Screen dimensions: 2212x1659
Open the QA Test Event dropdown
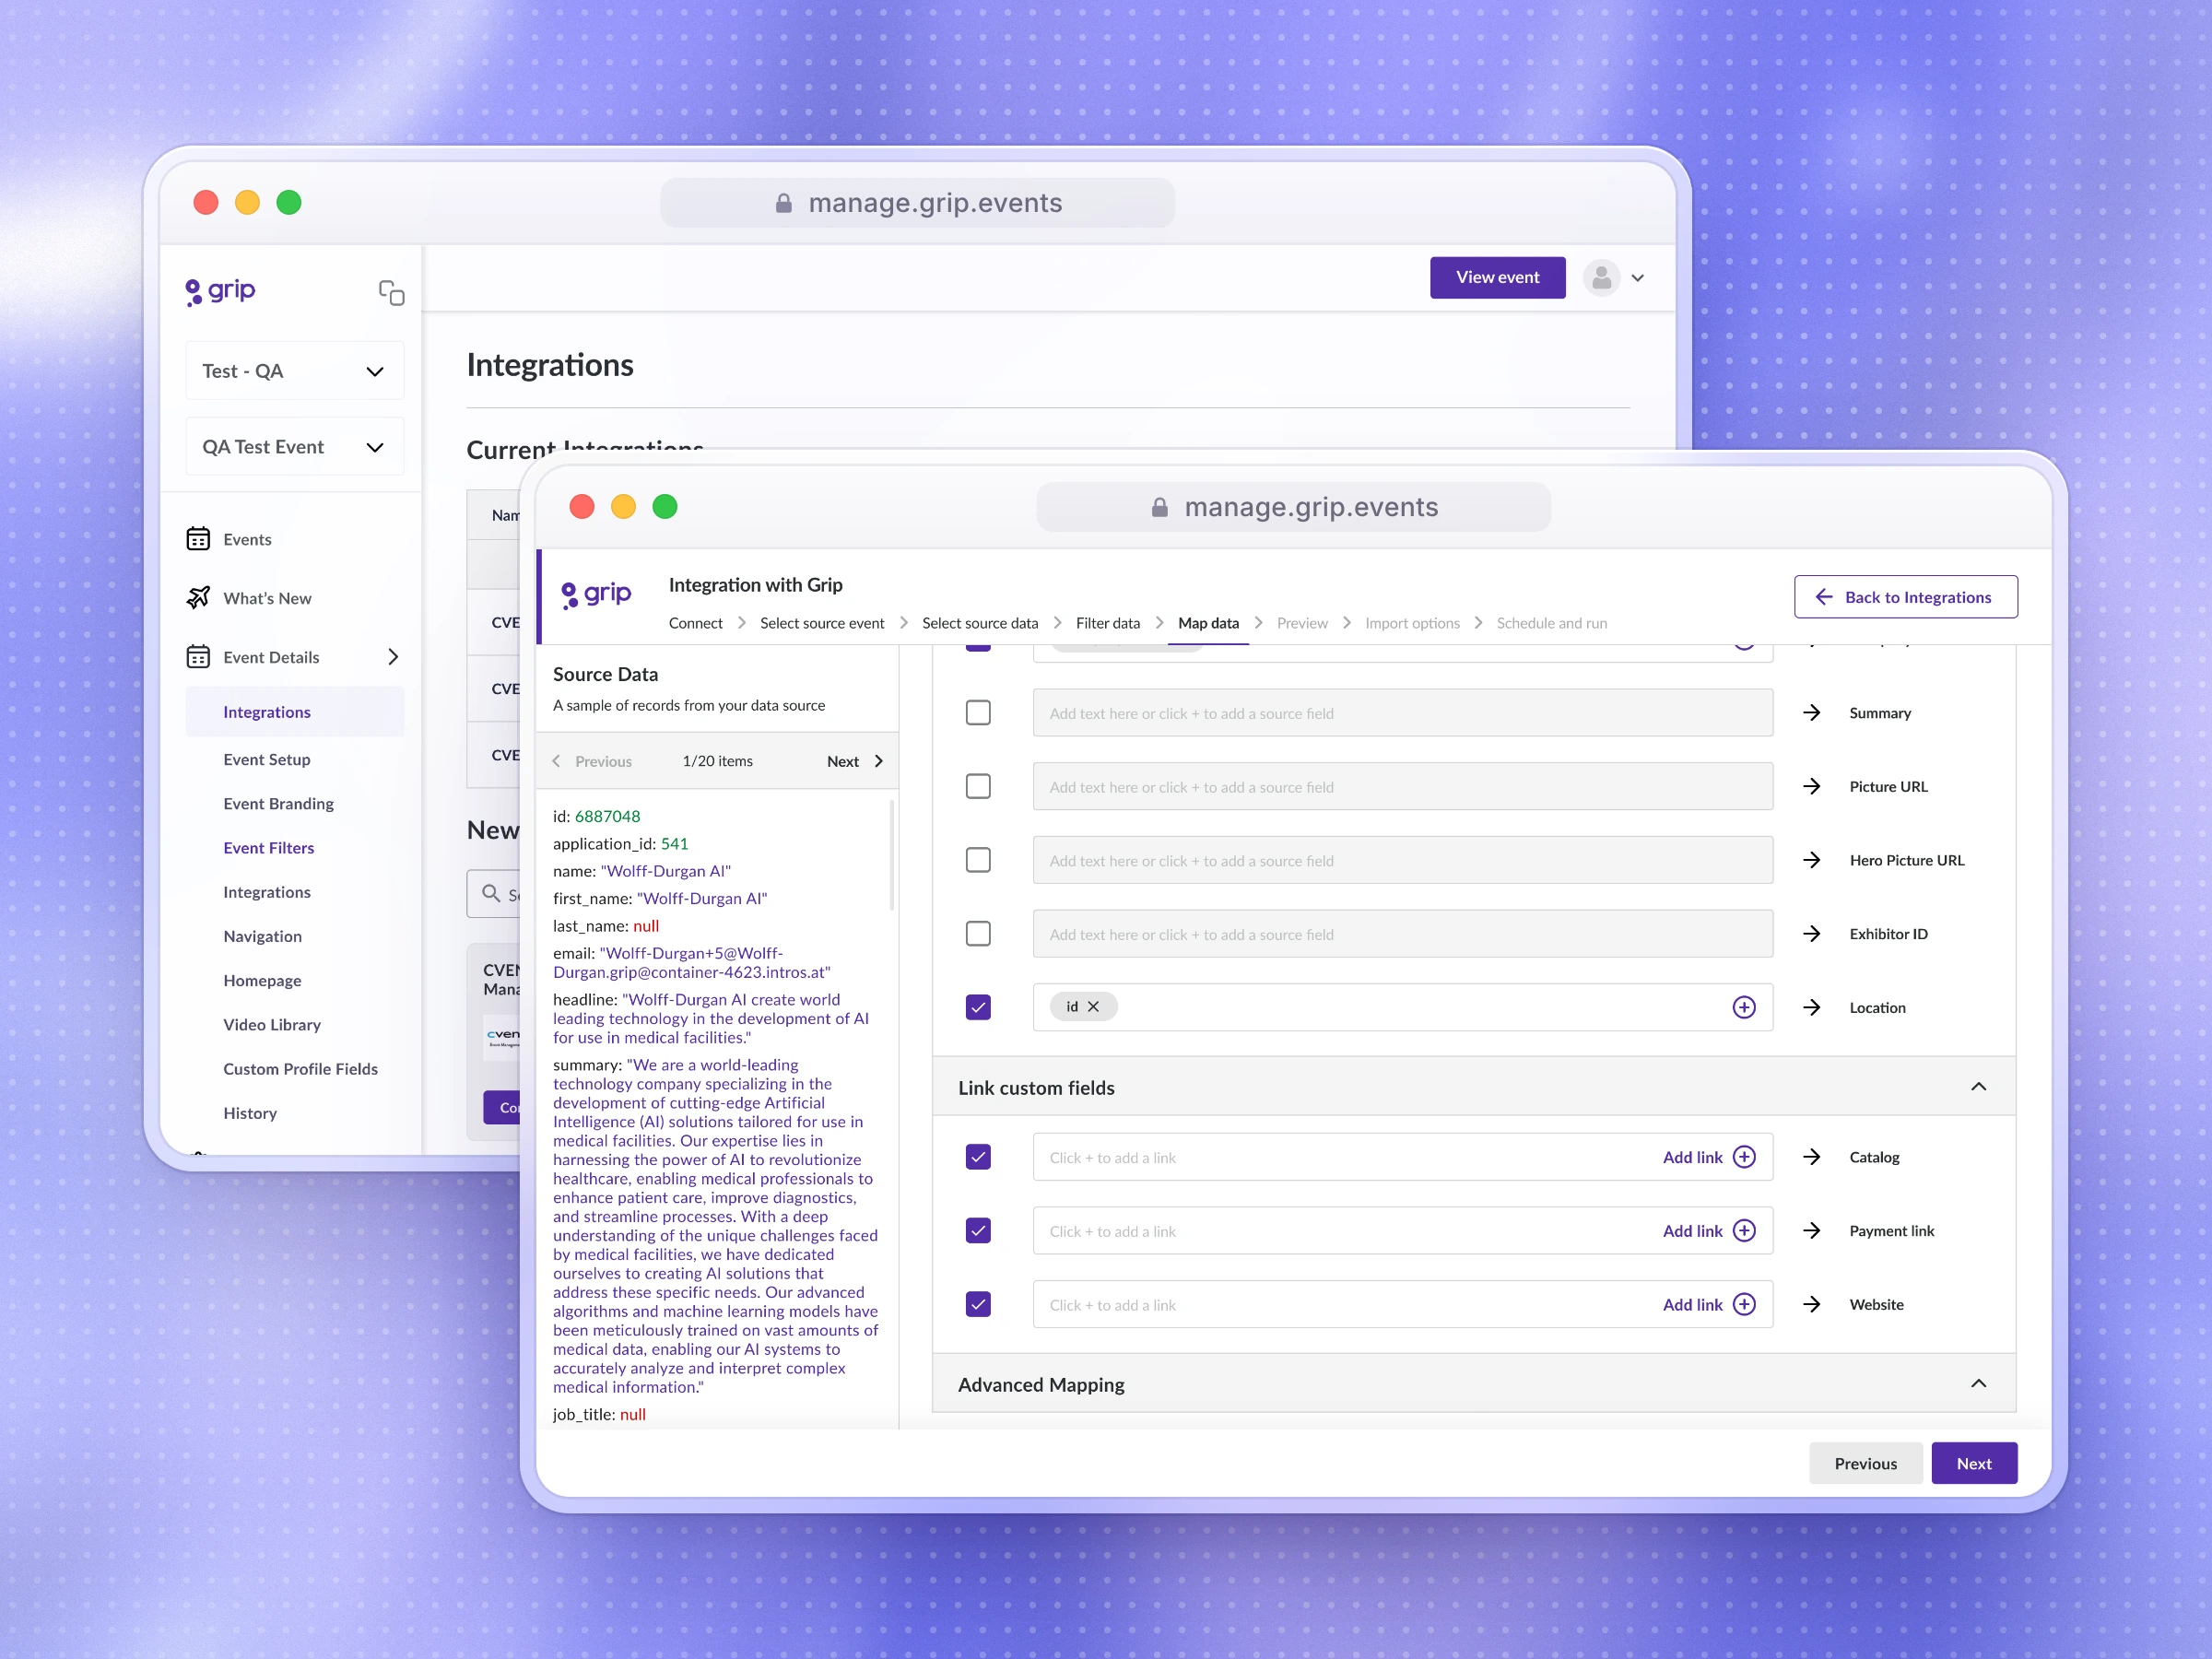295,447
